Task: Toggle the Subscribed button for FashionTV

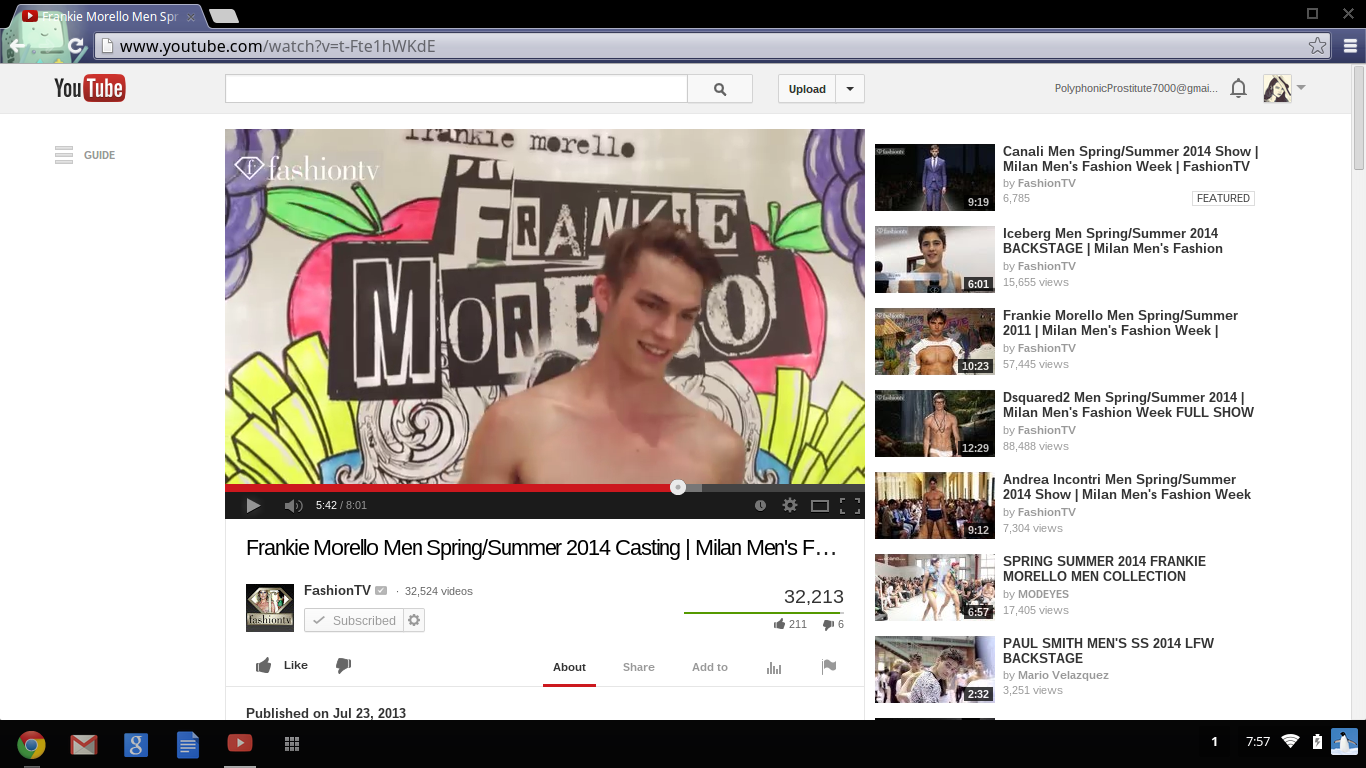Action: click(x=354, y=621)
